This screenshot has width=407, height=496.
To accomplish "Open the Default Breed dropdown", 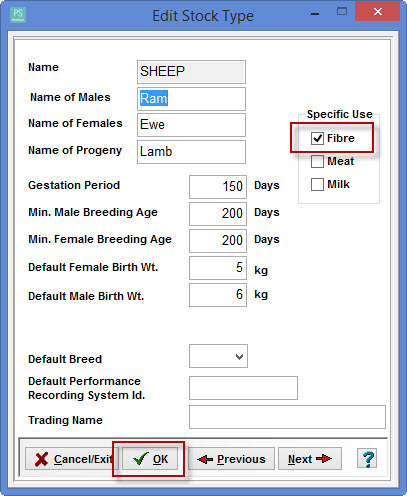I will tap(218, 356).
